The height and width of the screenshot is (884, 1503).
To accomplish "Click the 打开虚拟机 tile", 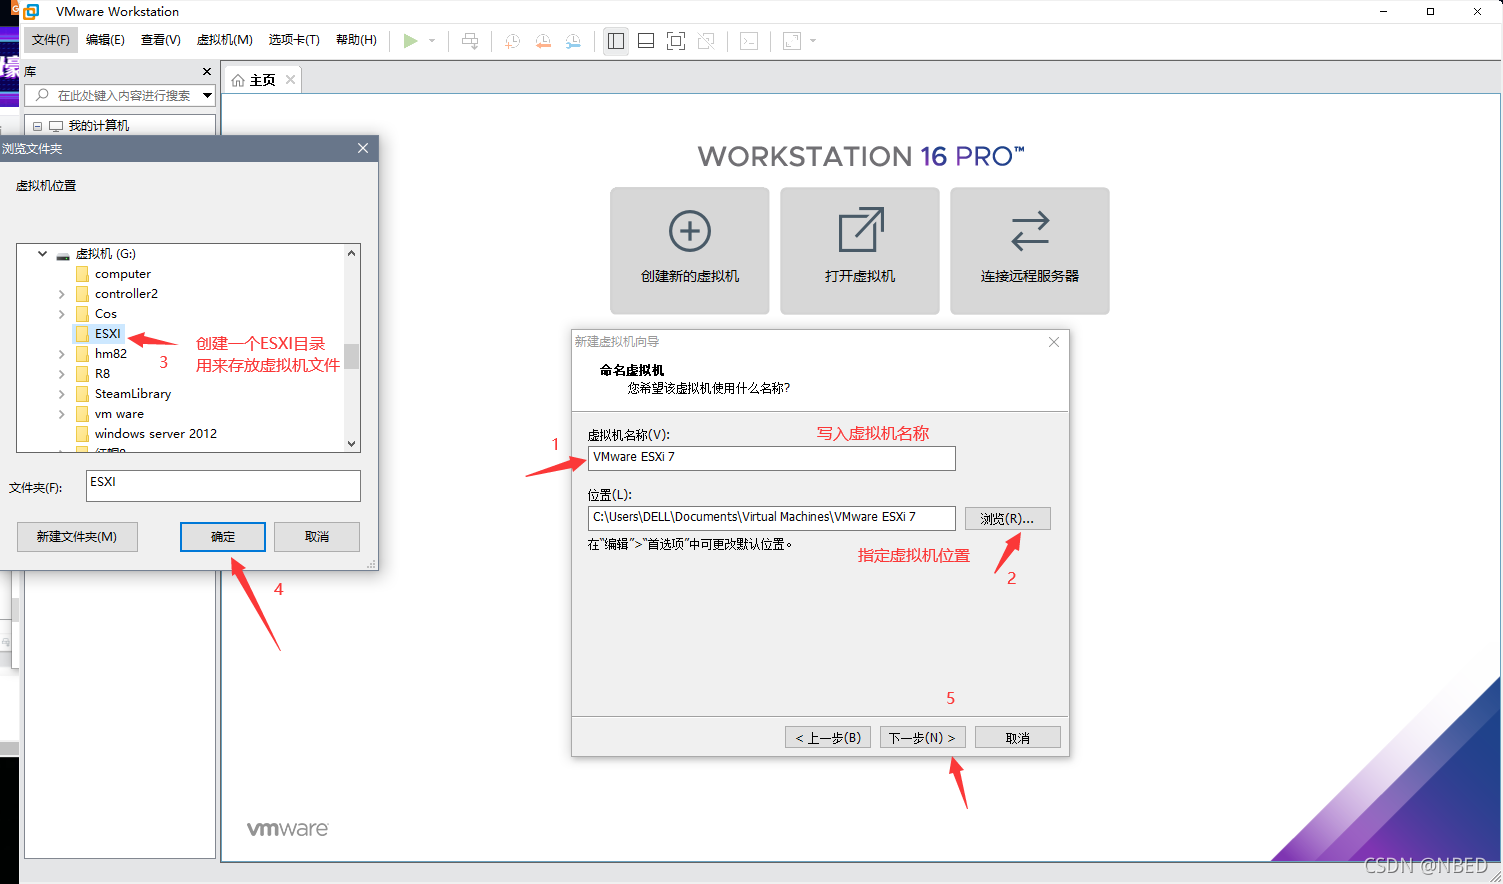I will coord(860,251).
